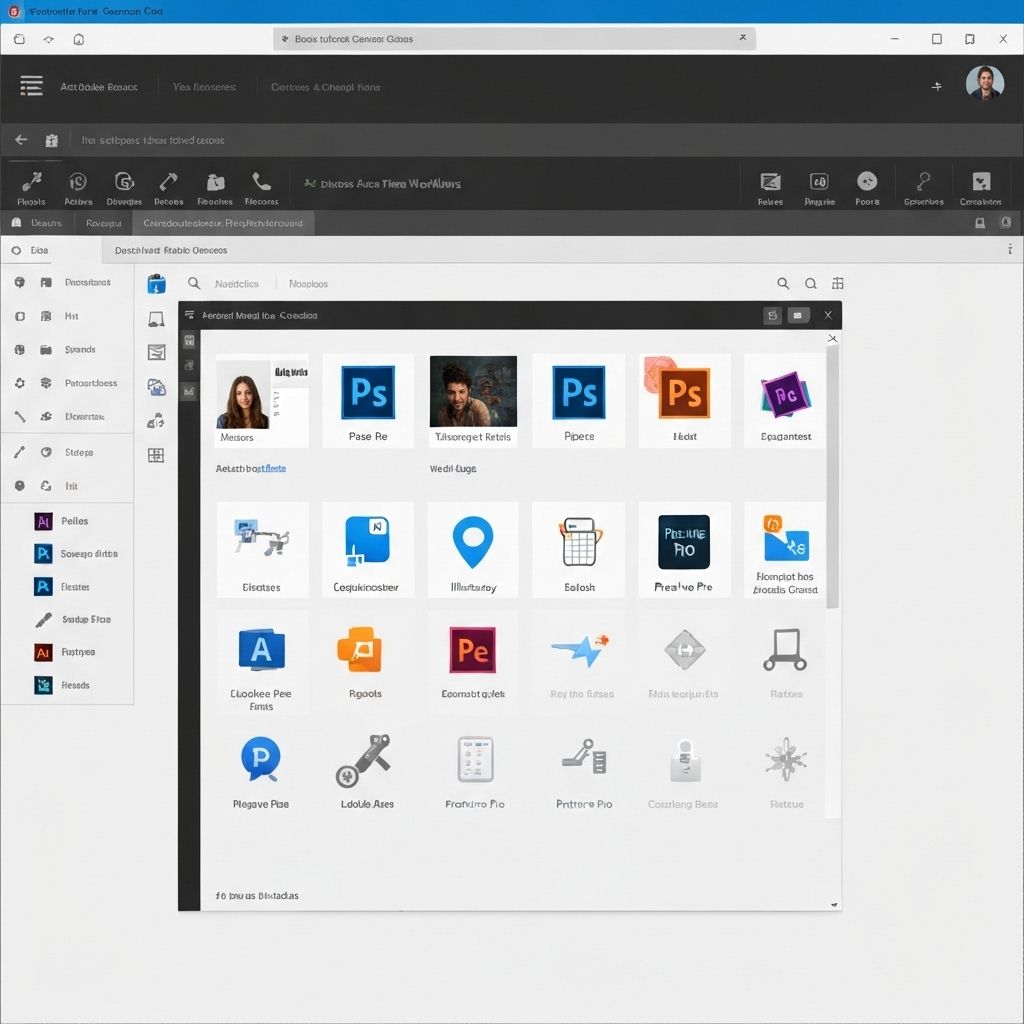Open the grid view icon beside the search field
This screenshot has width=1024, height=1024.
click(838, 283)
